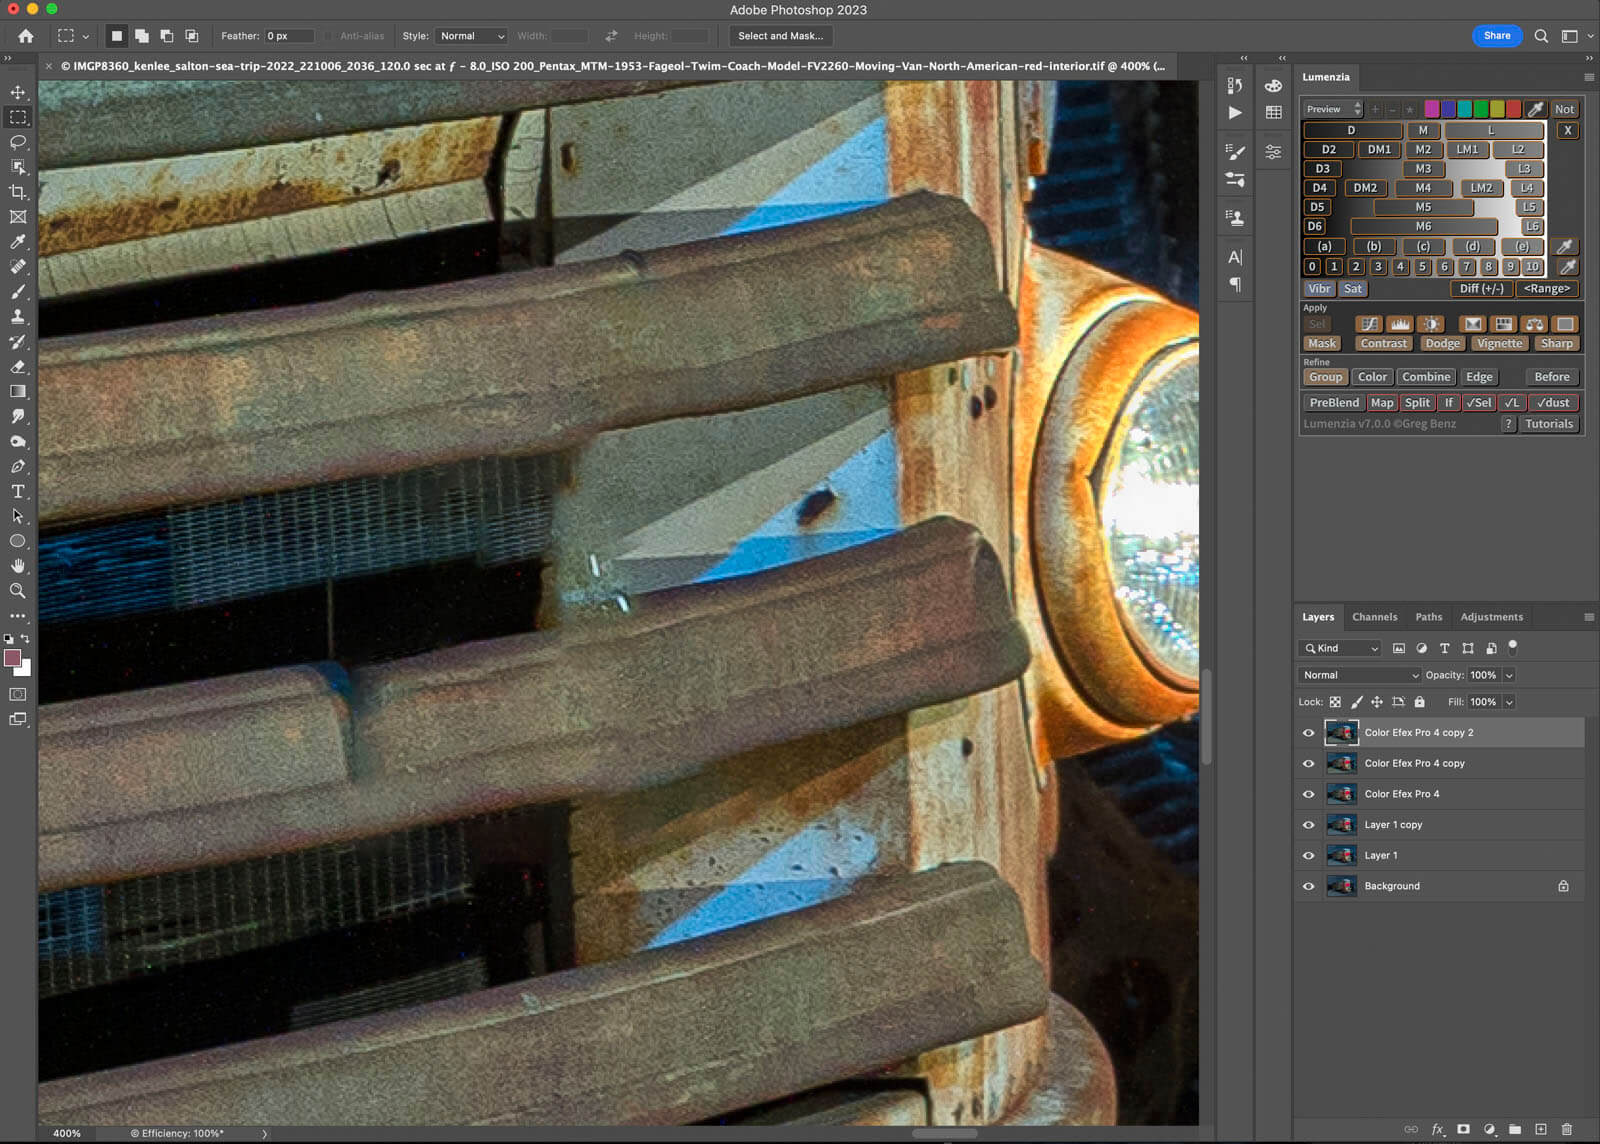Hide the Background layer
This screenshot has width=1600, height=1144.
pos(1308,886)
